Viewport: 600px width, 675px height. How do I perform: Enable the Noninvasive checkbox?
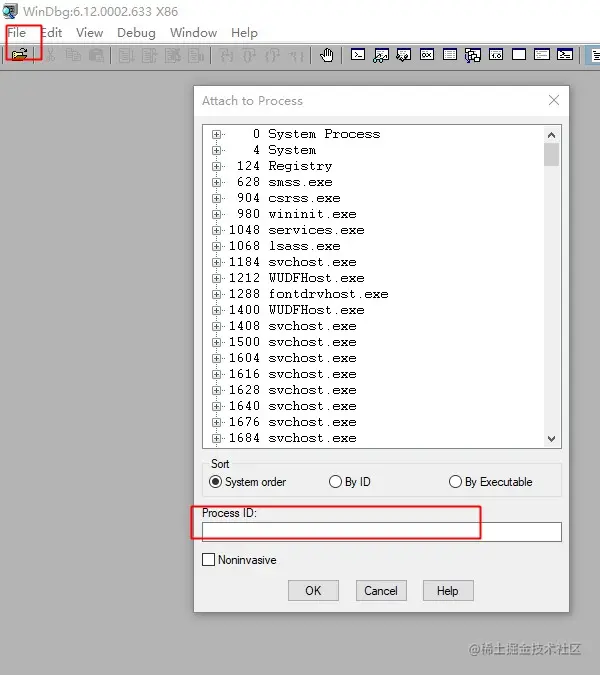coord(208,560)
